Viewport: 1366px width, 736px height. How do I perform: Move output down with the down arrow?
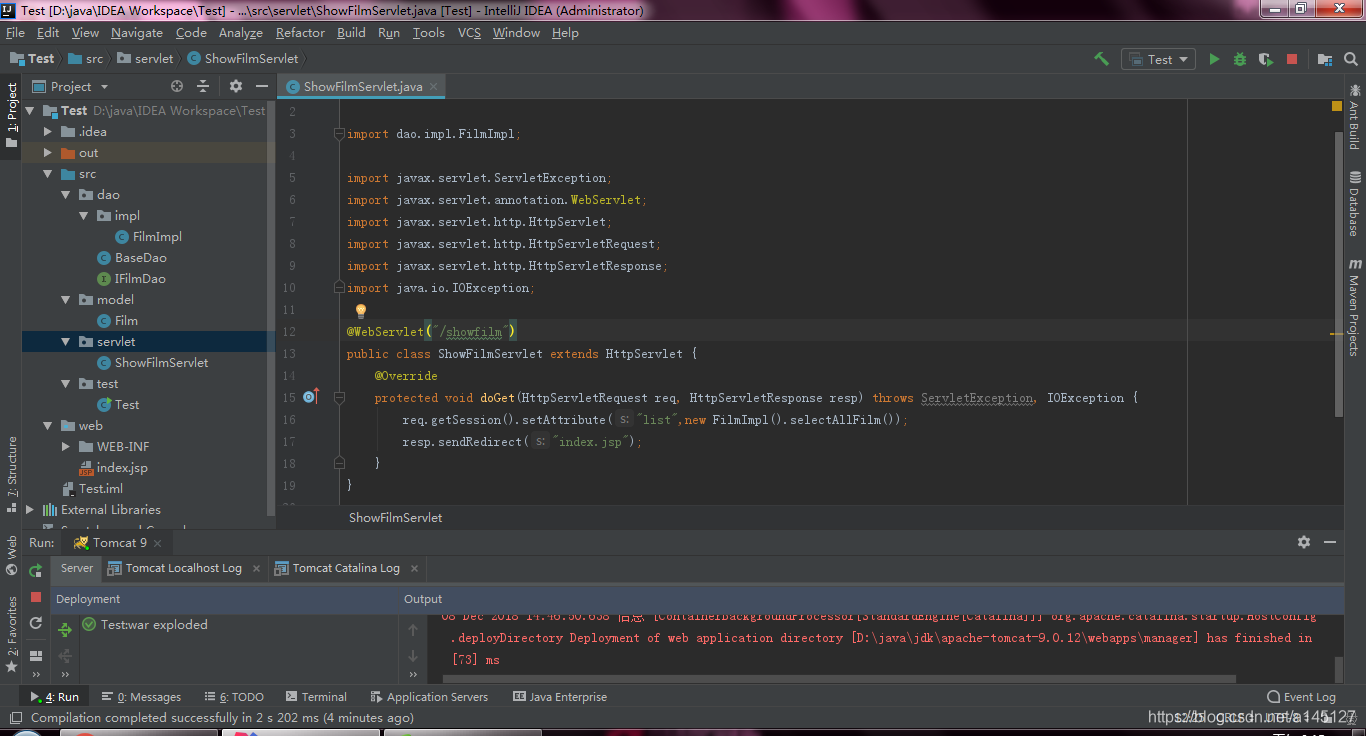(x=413, y=656)
